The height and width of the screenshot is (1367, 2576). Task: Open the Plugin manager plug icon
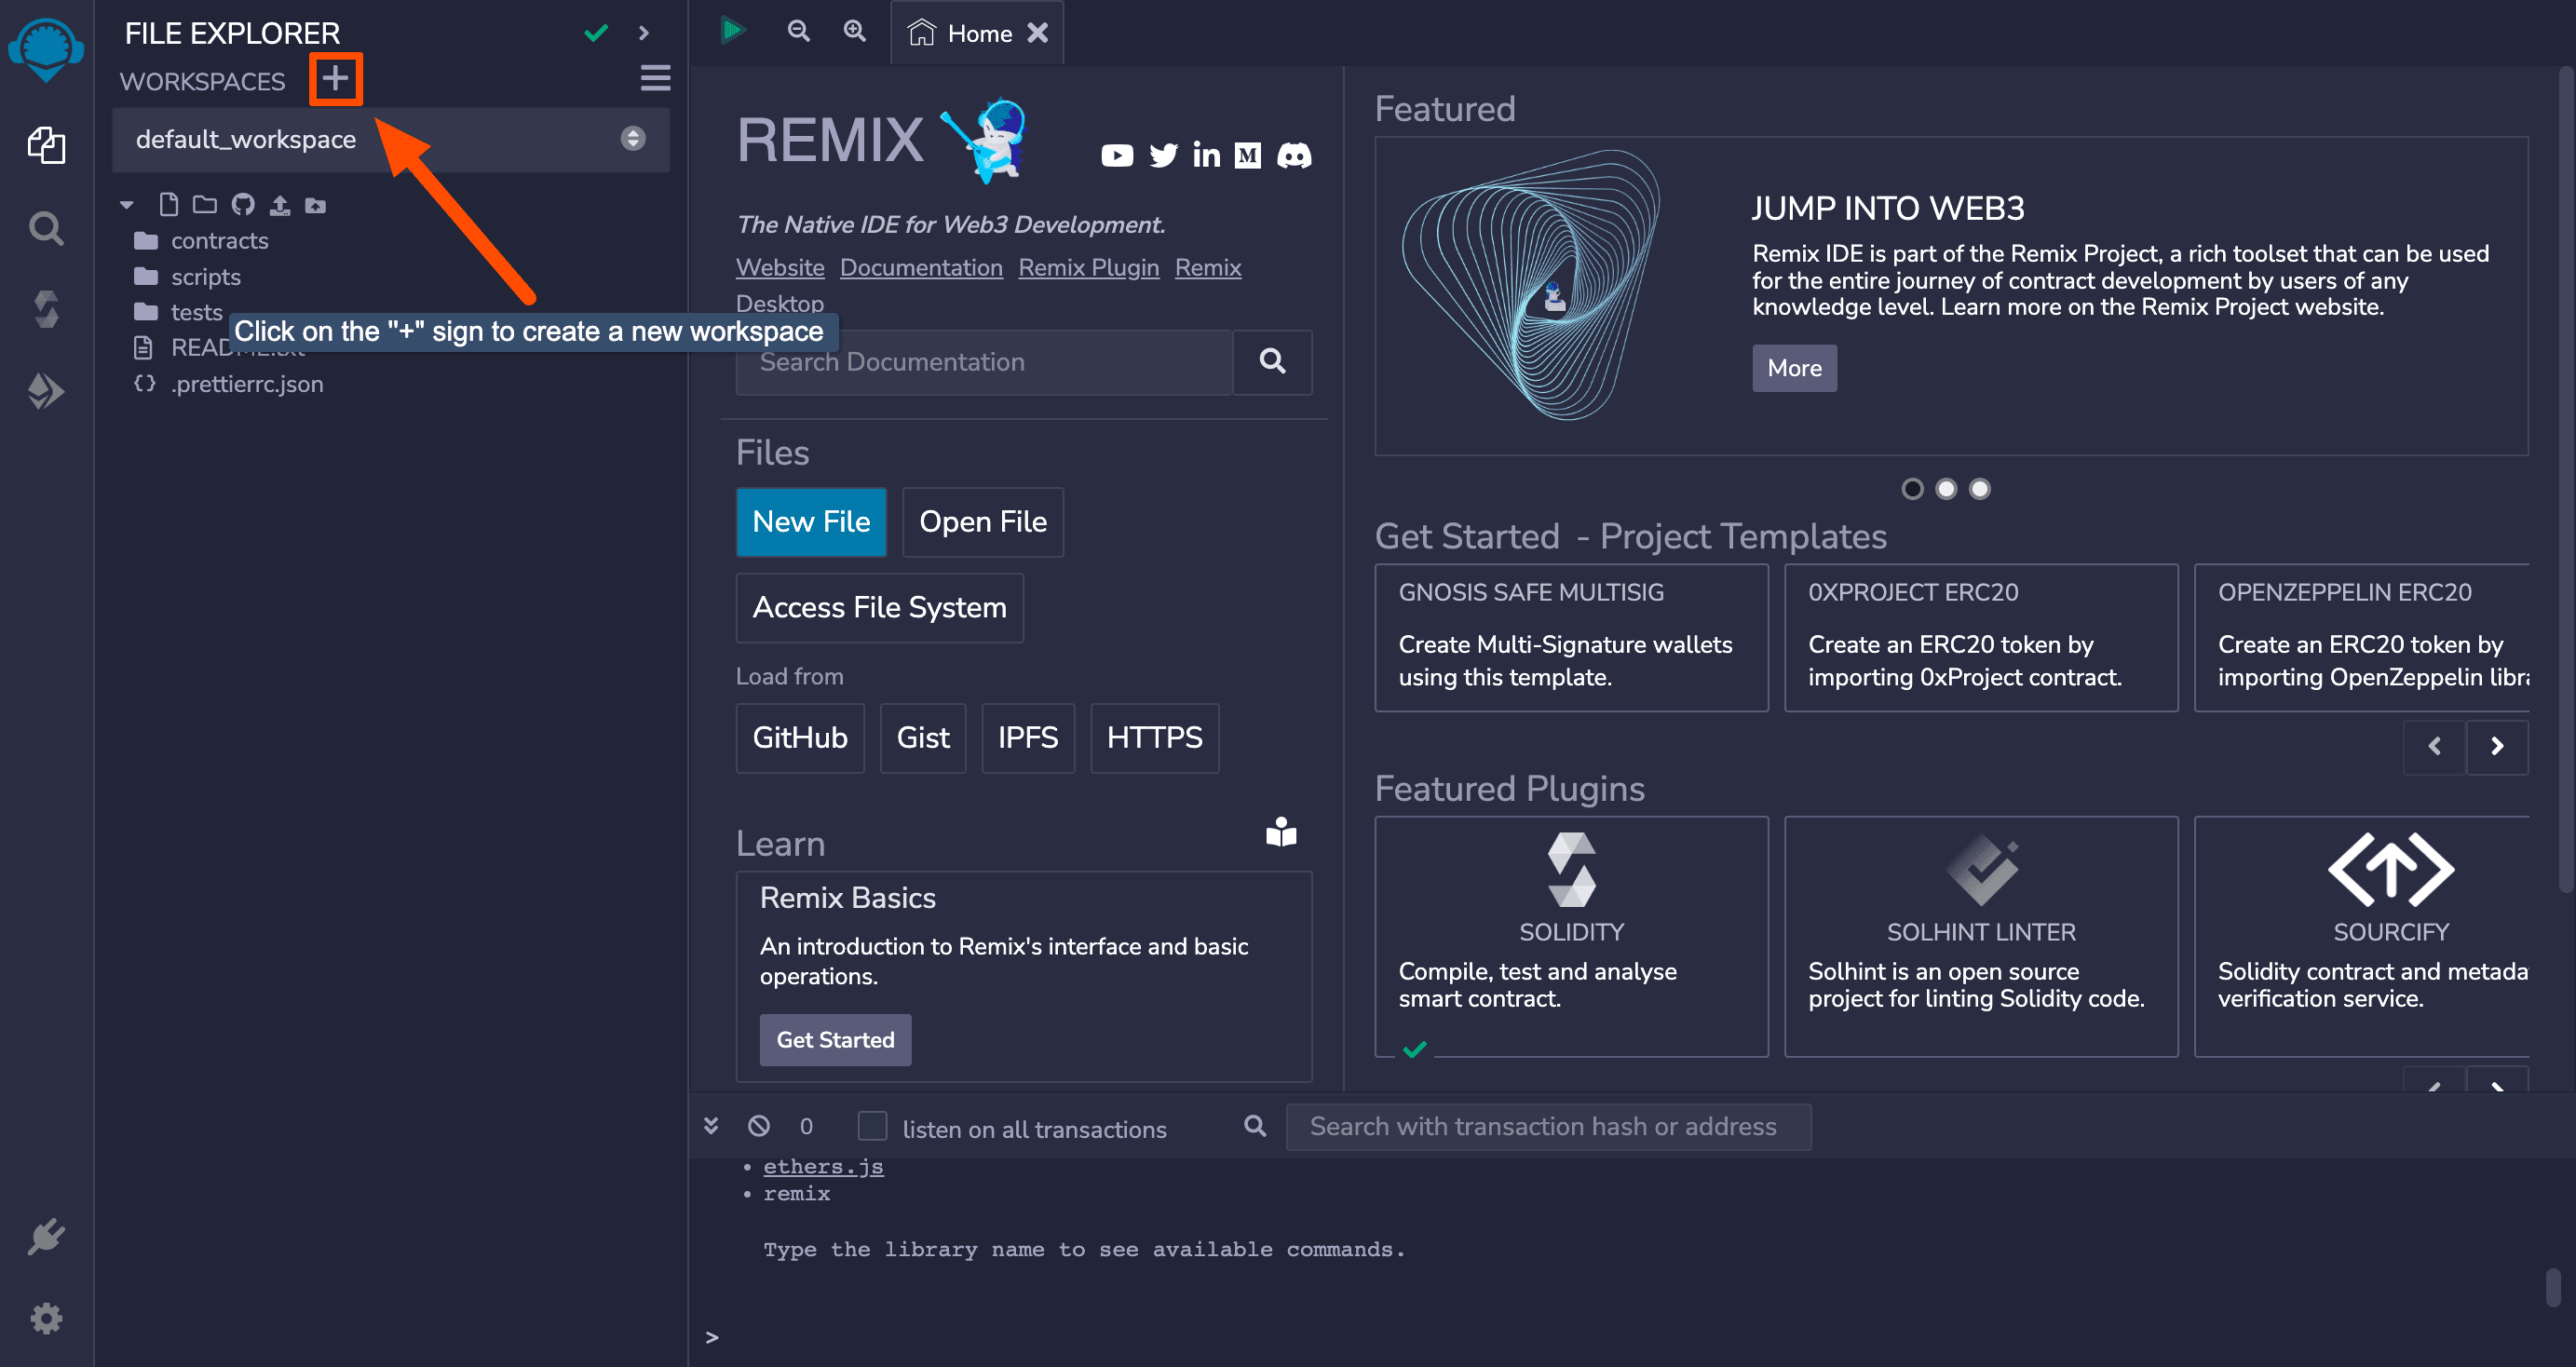coord(46,1237)
